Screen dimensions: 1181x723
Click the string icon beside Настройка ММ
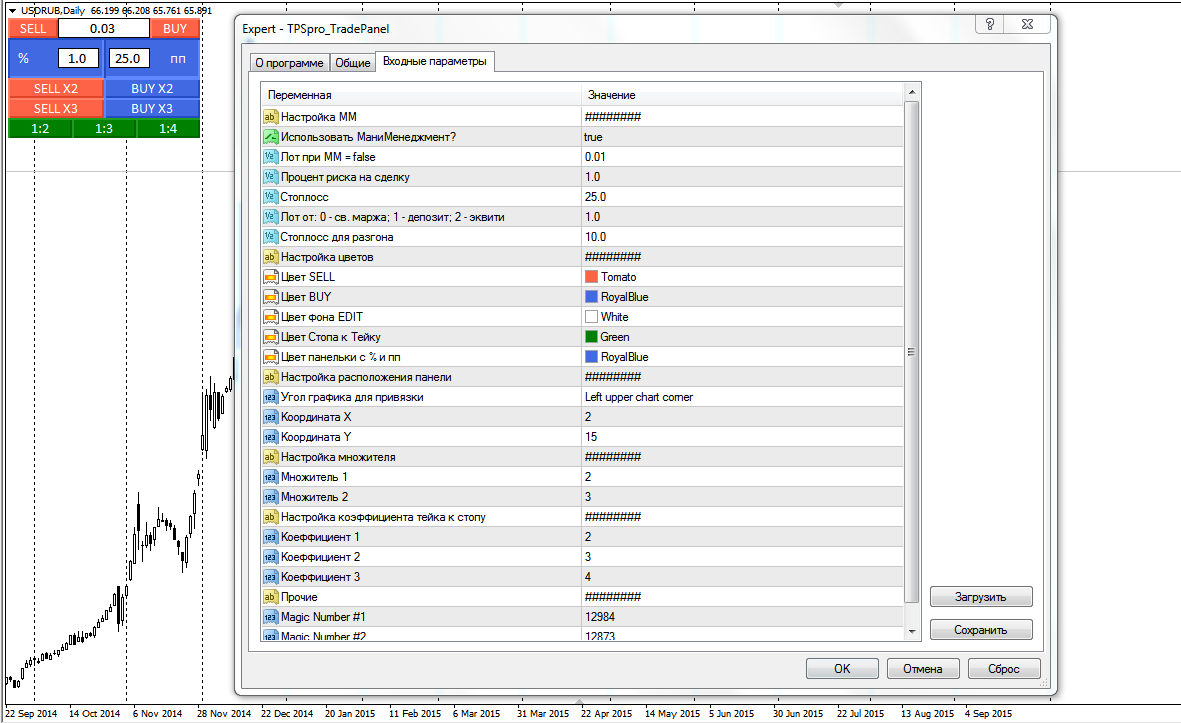[270, 117]
